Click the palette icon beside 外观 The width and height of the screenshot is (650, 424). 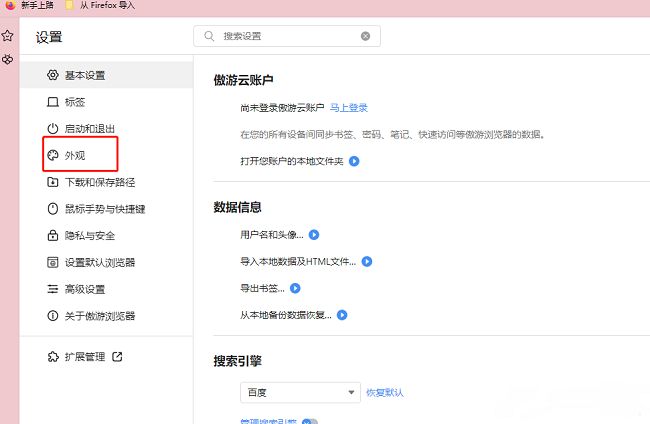53,155
